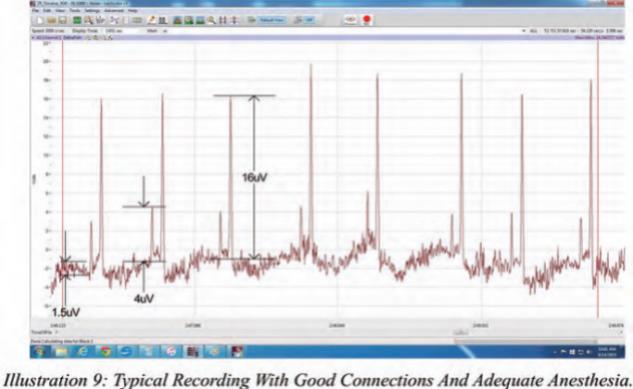
Task: Click the double cursor toolbar icon
Action: 223,20
